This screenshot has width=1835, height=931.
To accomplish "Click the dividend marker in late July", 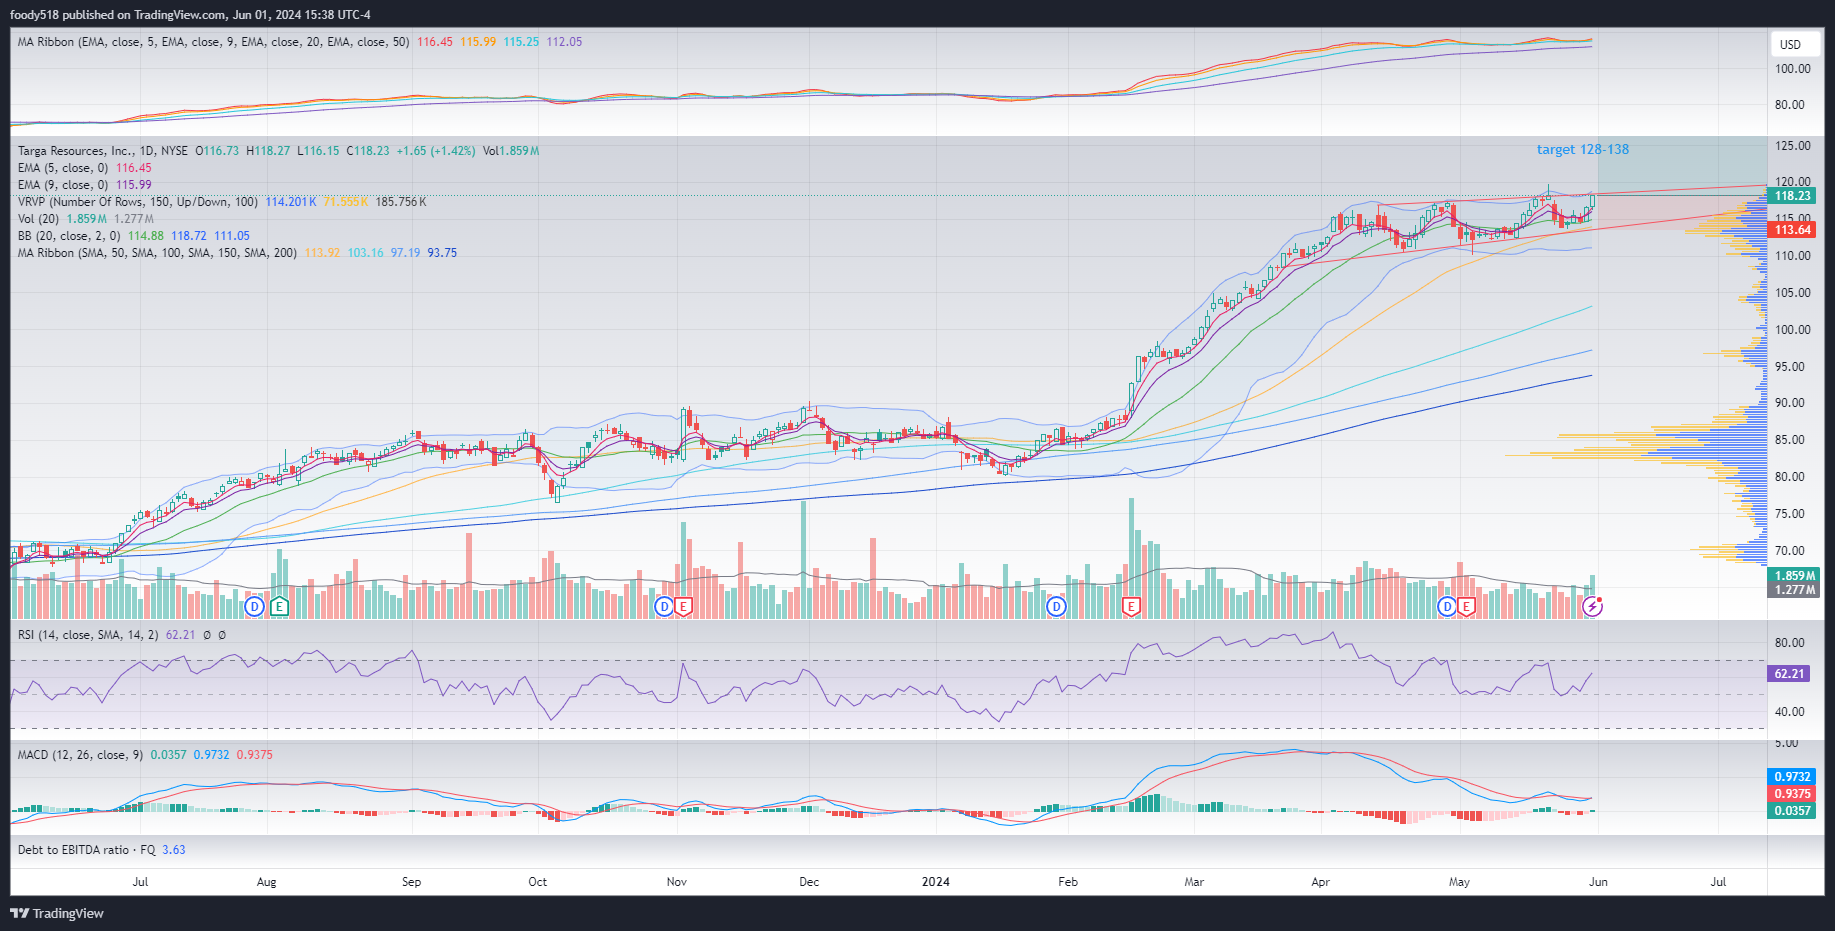I will coord(255,606).
